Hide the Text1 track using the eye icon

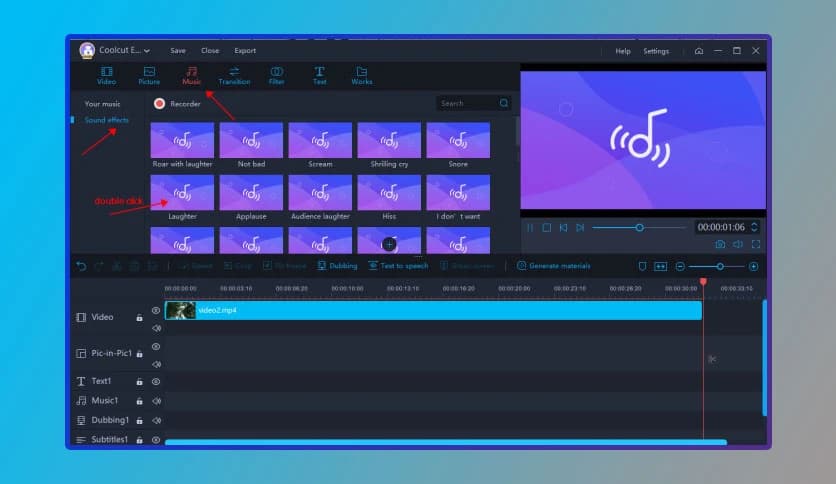(x=156, y=381)
